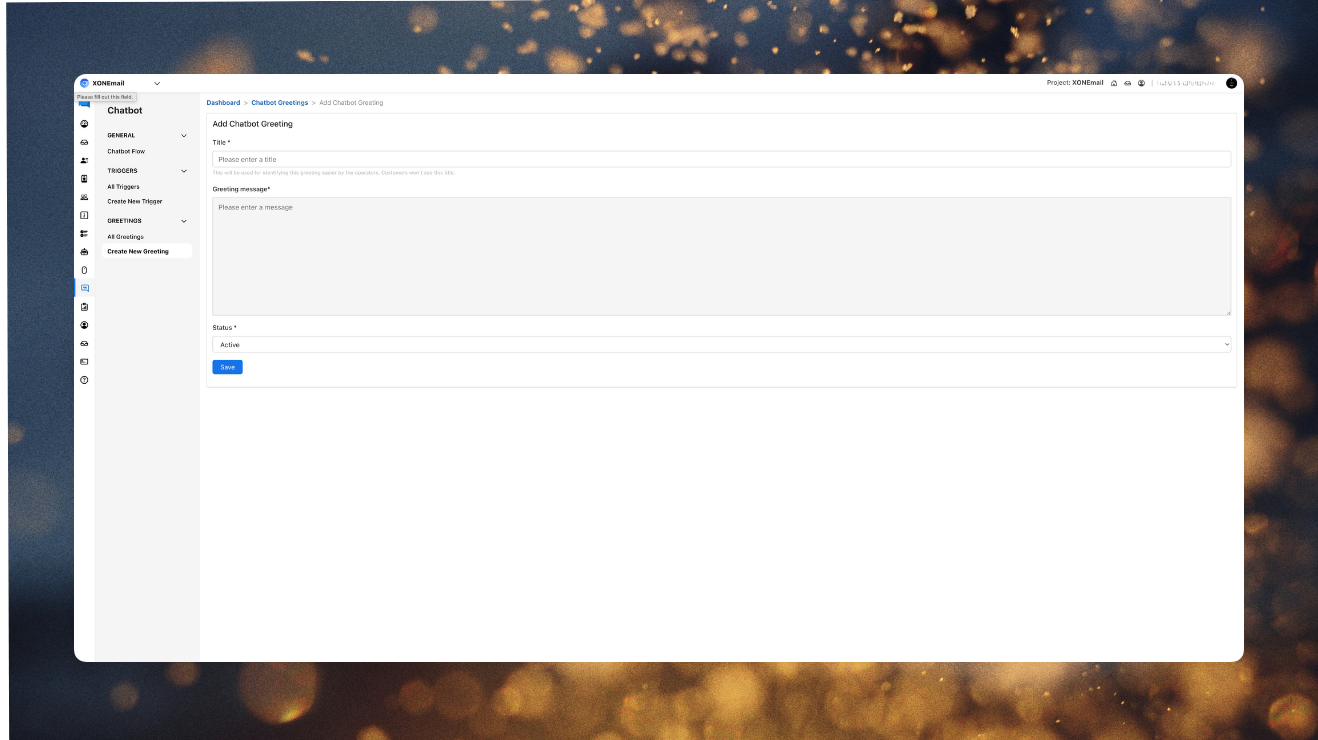The image size is (1318, 740).
Task: Click the checklist icon in left sidebar
Action: tap(84, 233)
